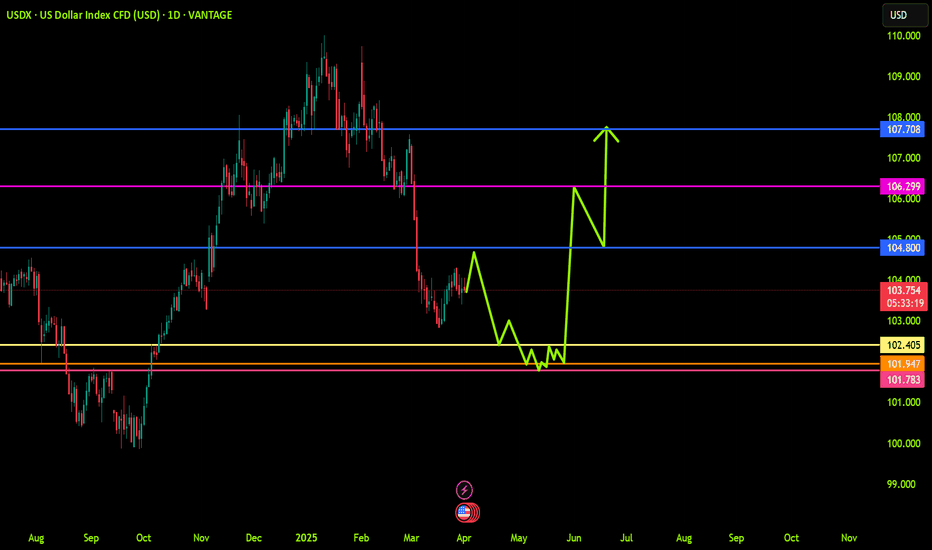Click the Apr label on time axis

tap(464, 538)
